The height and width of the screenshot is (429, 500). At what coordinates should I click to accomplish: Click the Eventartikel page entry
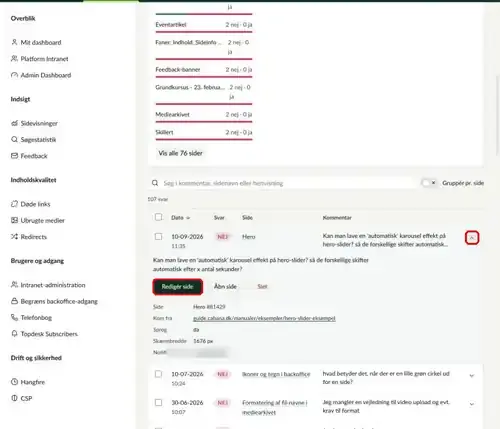171,25
